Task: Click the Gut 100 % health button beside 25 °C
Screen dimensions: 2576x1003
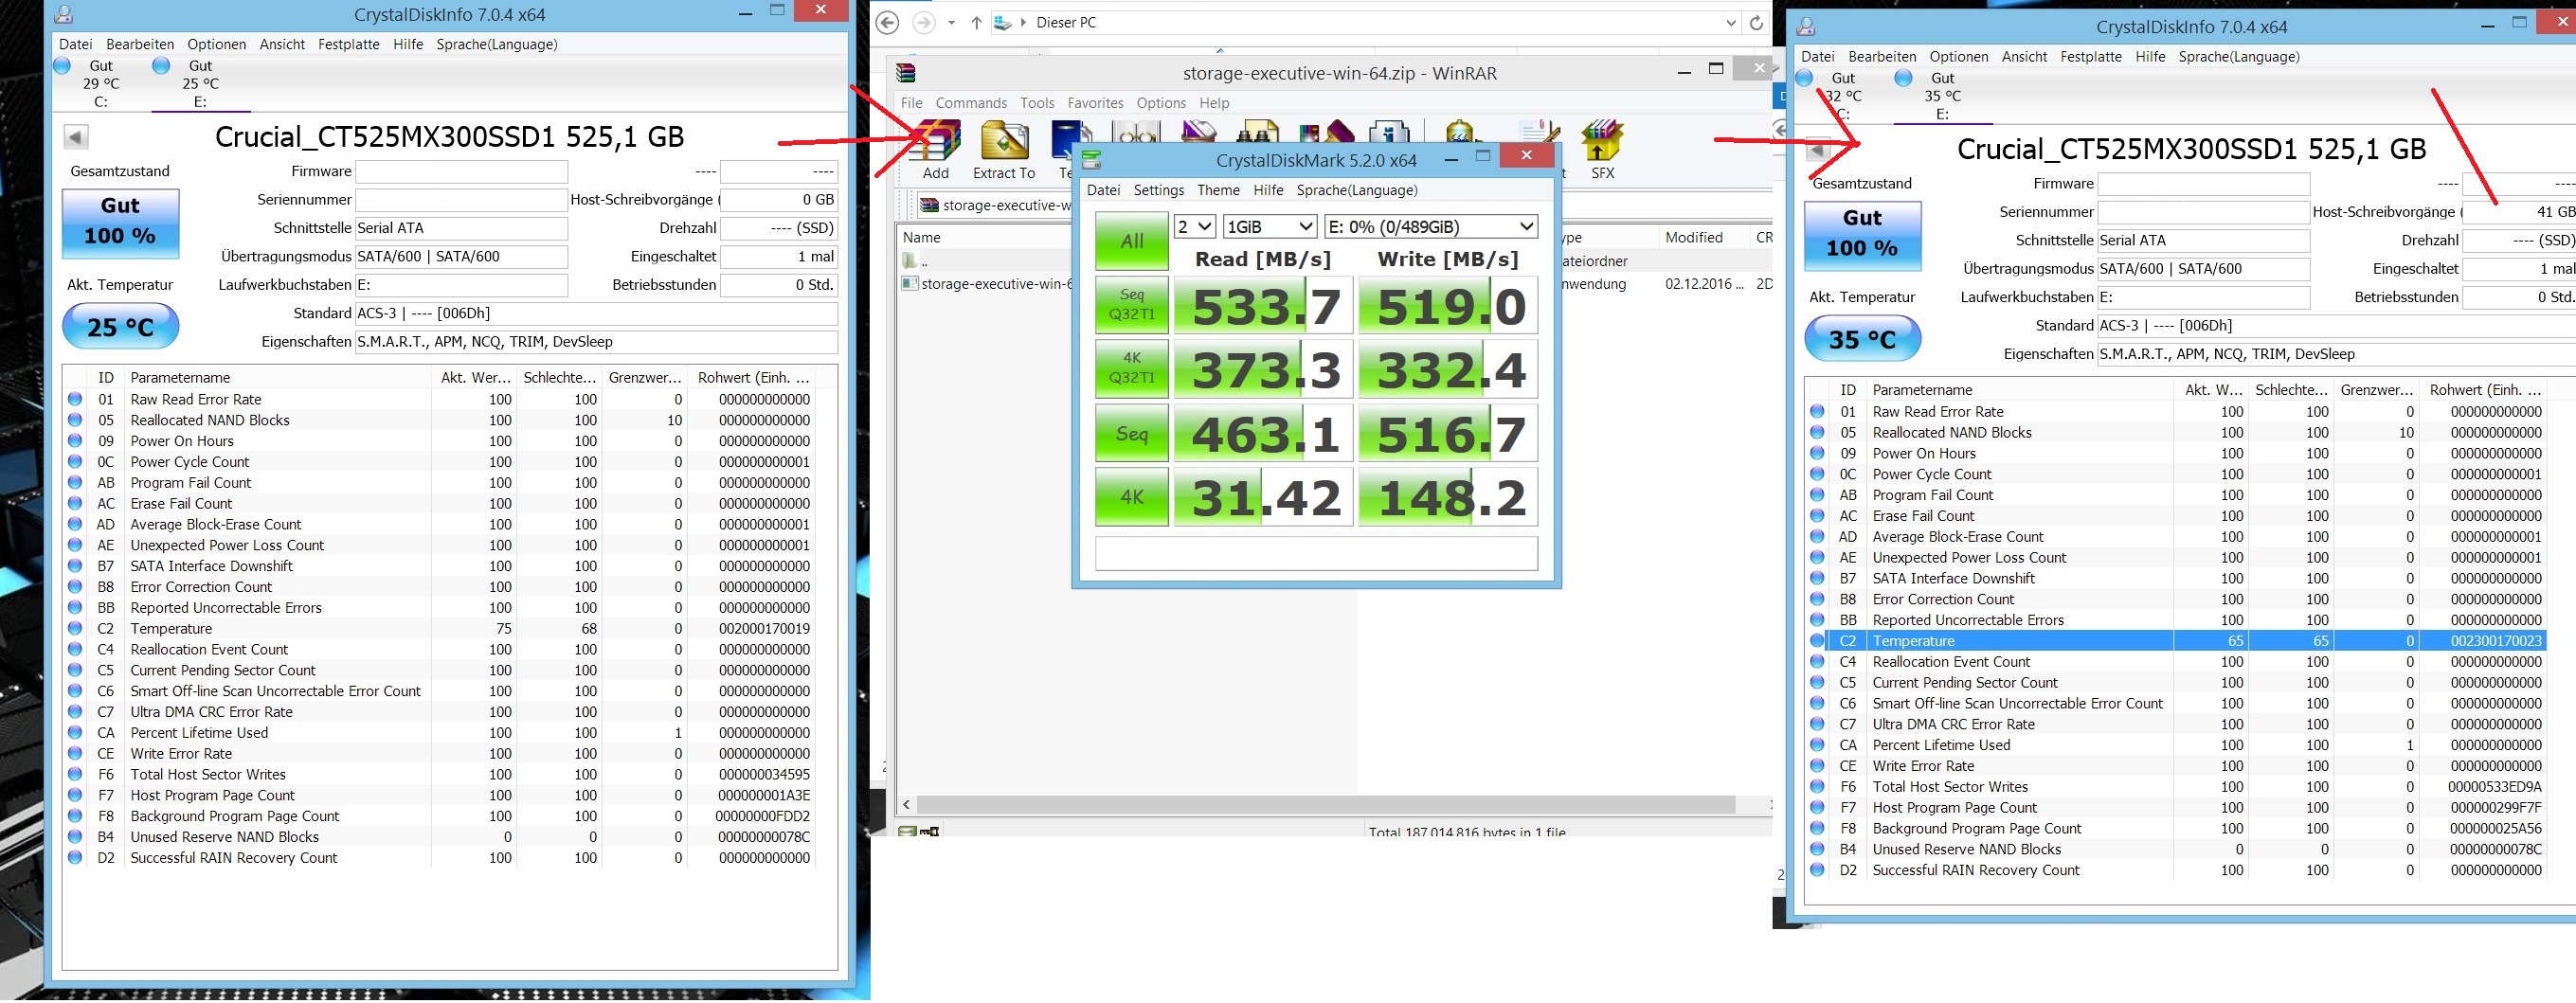Action: [x=120, y=223]
